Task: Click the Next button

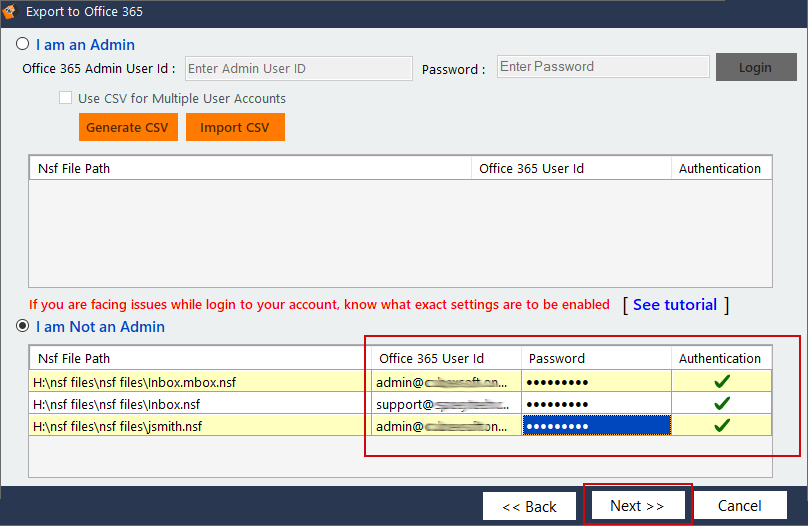Action: point(638,505)
